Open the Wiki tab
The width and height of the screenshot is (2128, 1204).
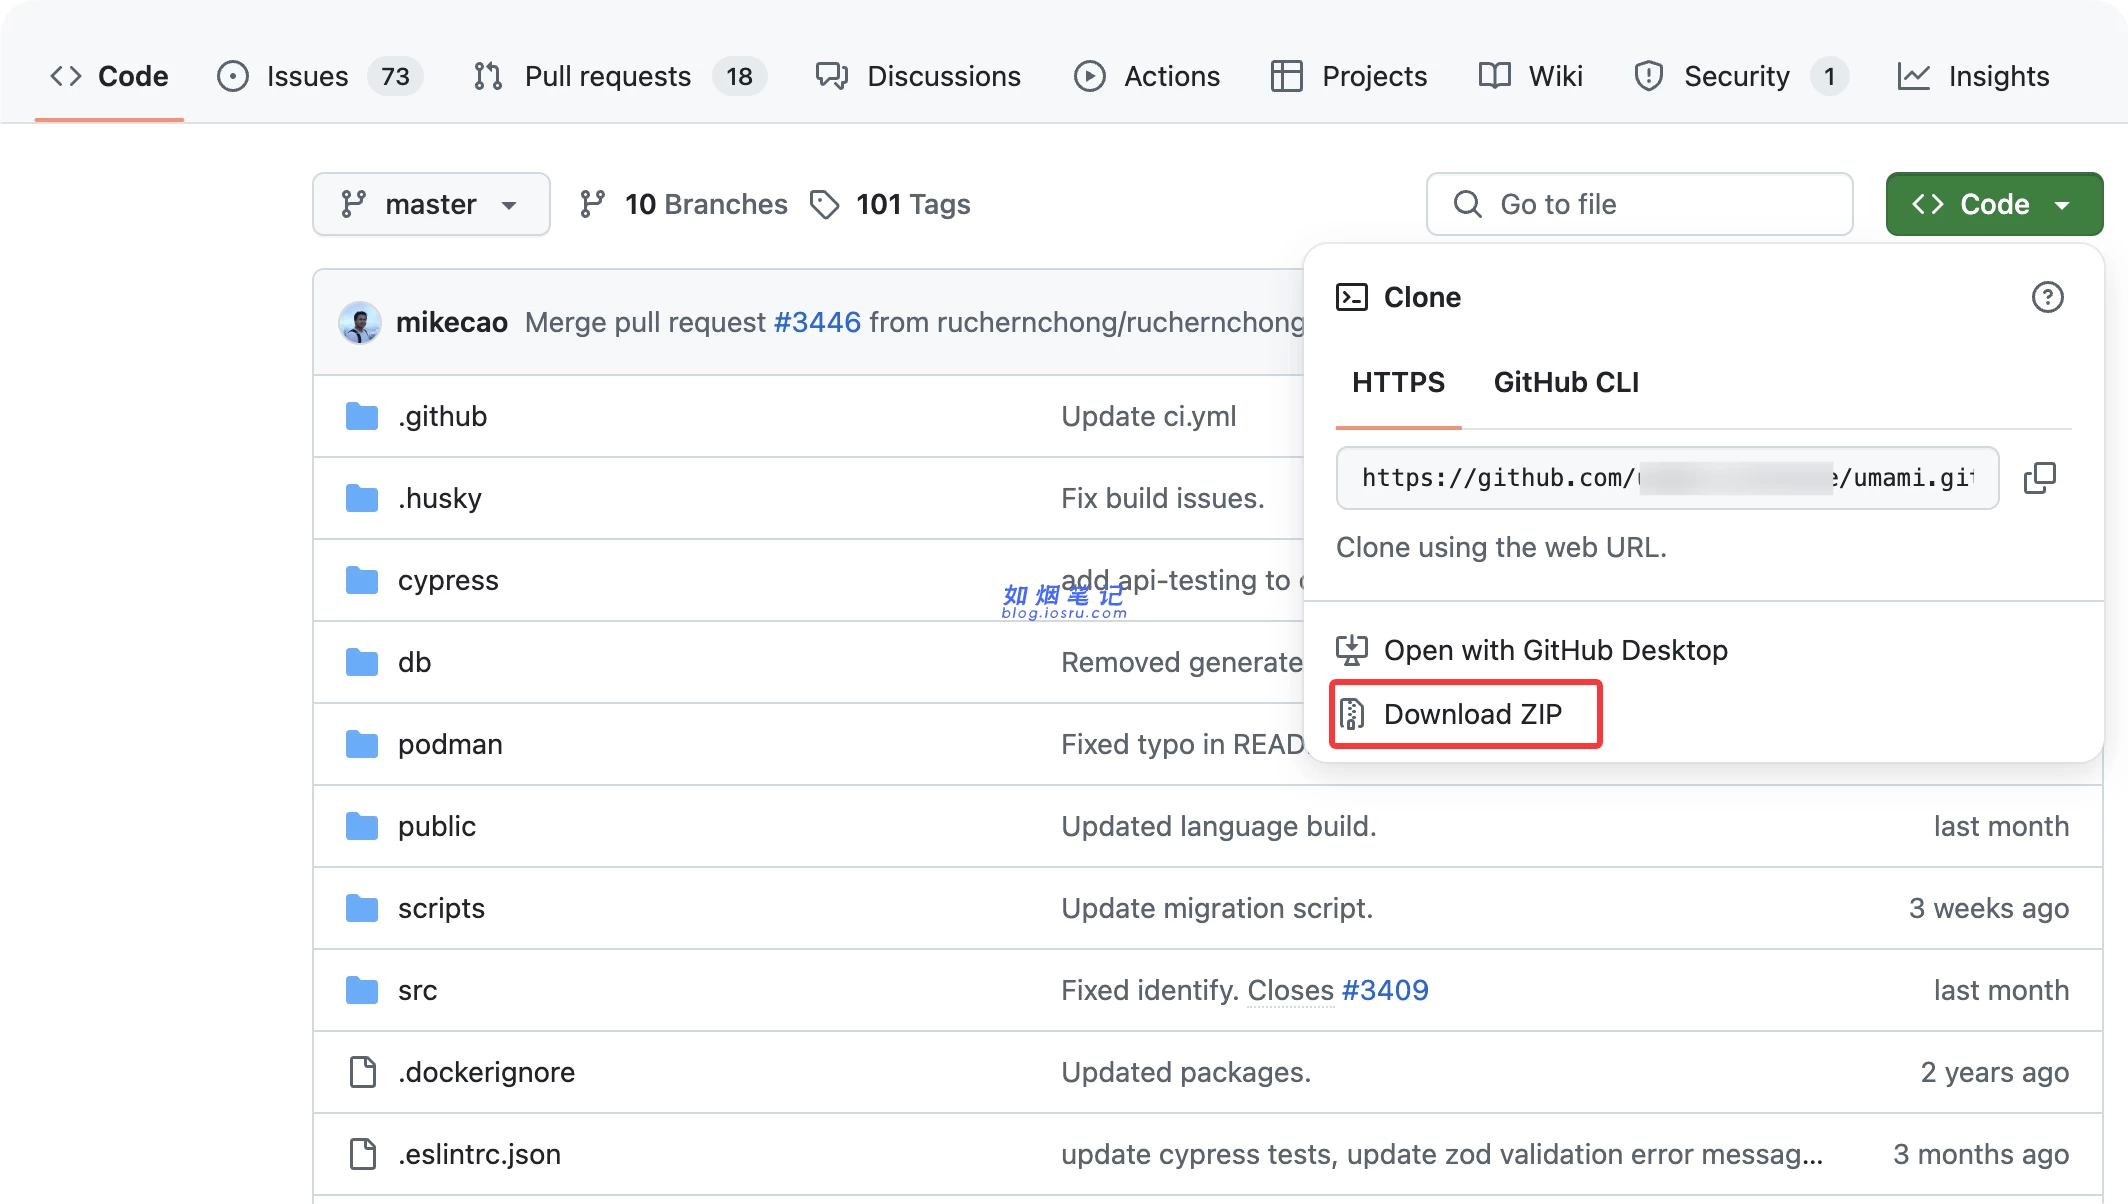coord(1531,76)
